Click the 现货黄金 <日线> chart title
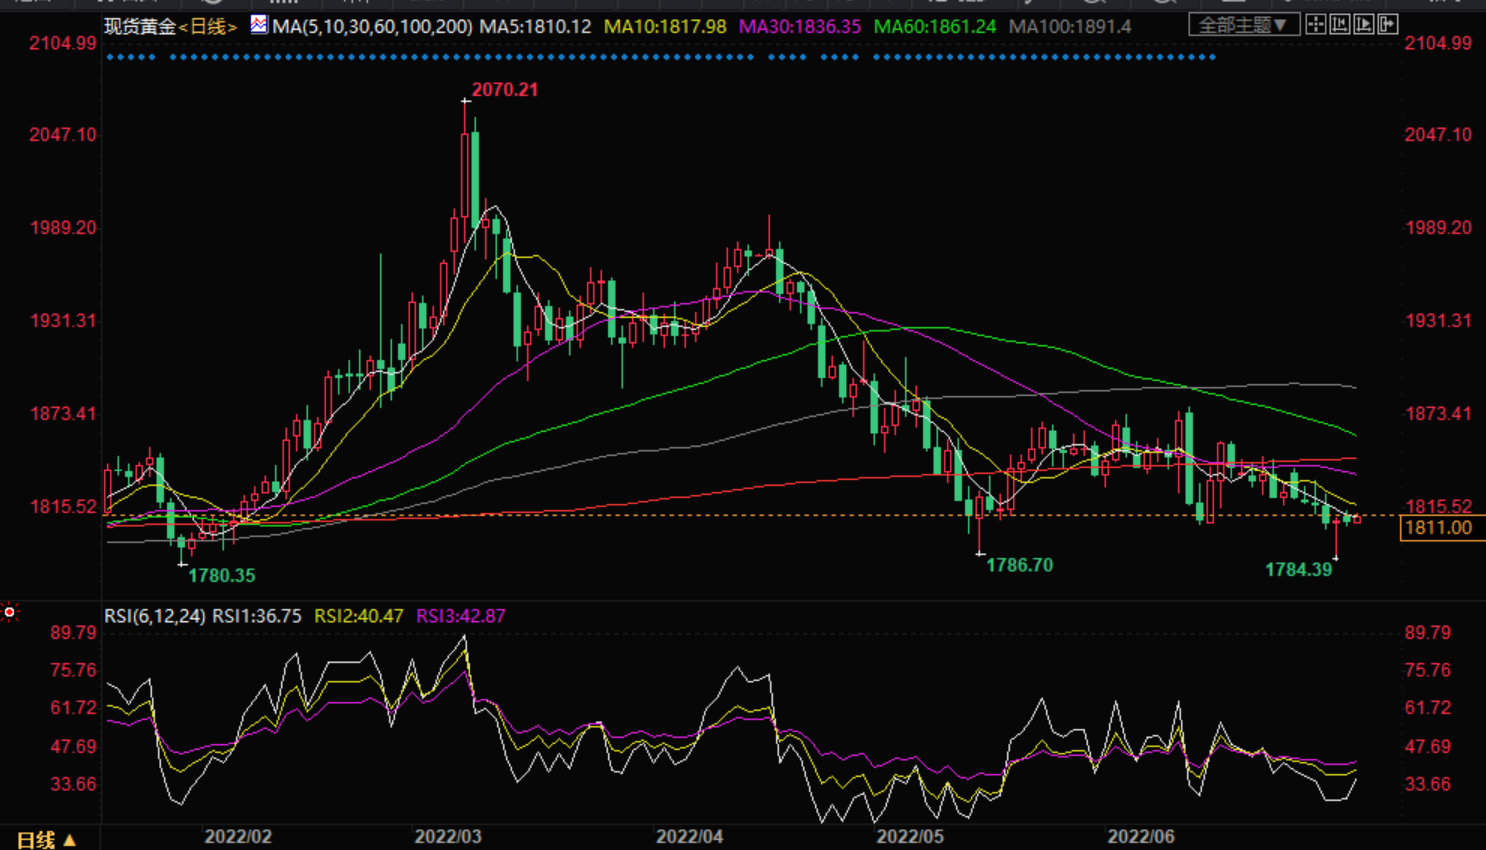Image resolution: width=1486 pixels, height=850 pixels. (x=170, y=27)
